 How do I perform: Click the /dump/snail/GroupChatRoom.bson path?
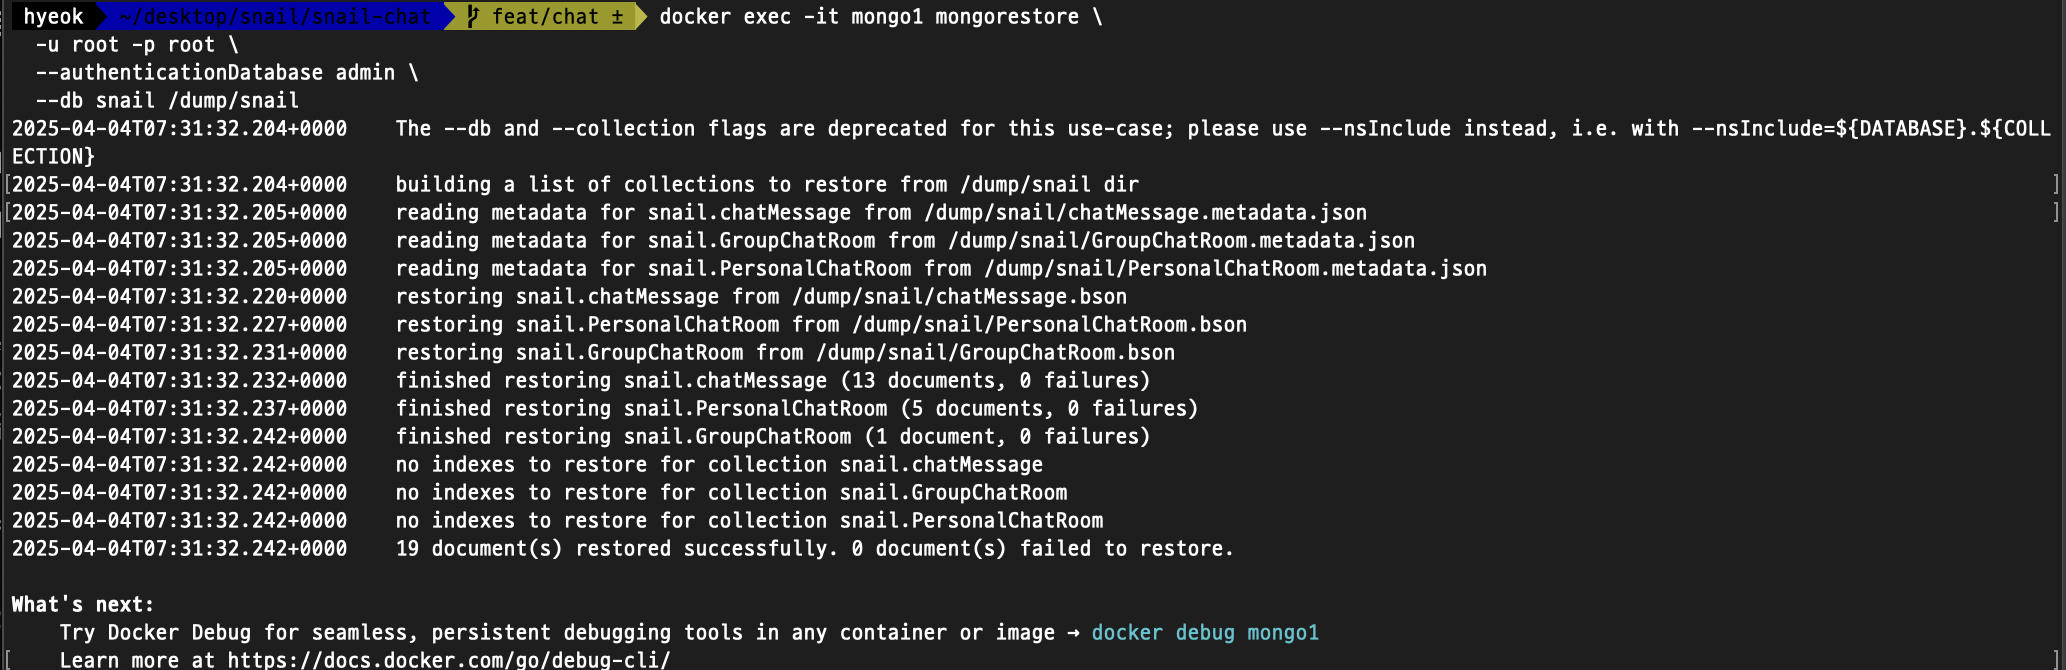995,352
